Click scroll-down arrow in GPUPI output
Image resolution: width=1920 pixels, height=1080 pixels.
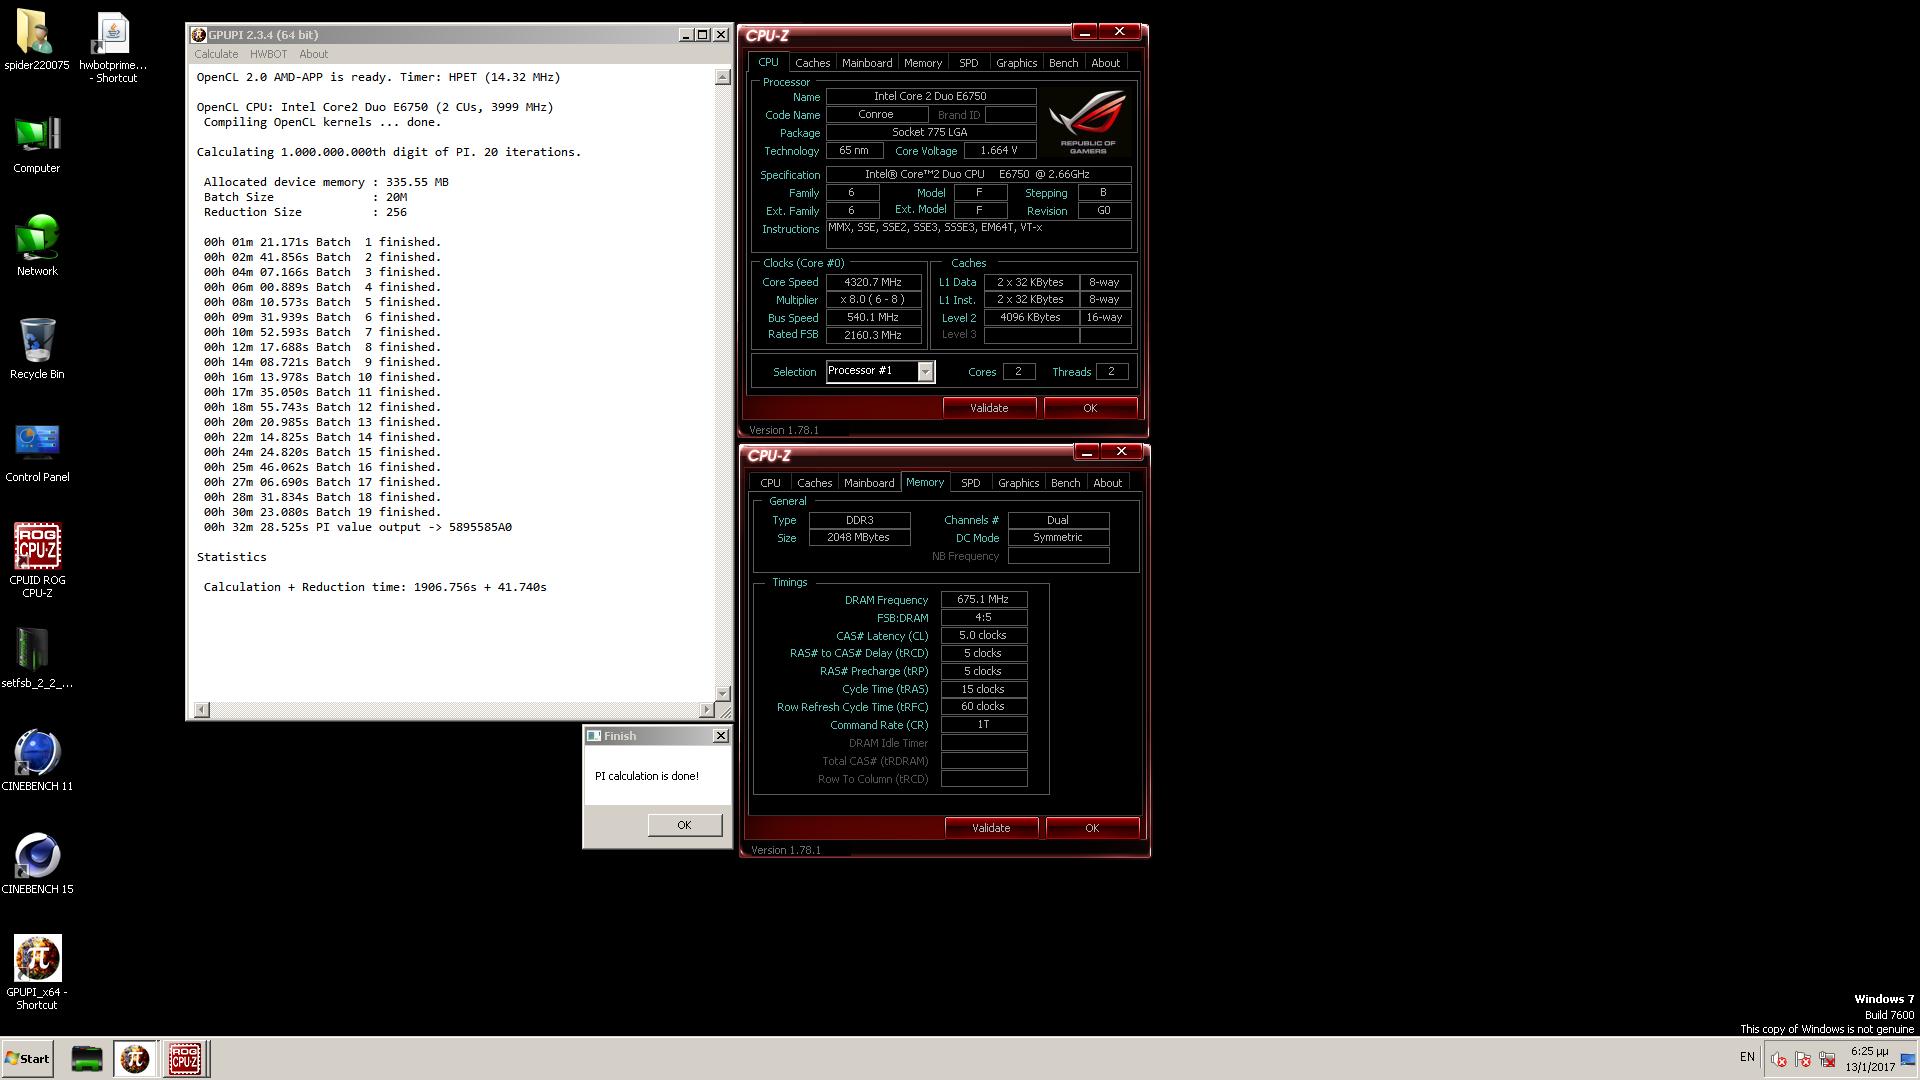[x=723, y=693]
